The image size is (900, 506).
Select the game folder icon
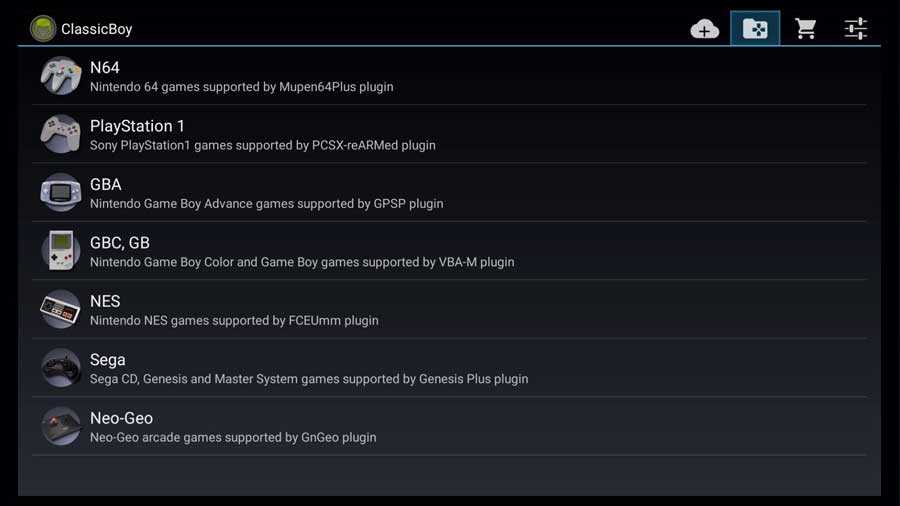pyautogui.click(x=755, y=29)
